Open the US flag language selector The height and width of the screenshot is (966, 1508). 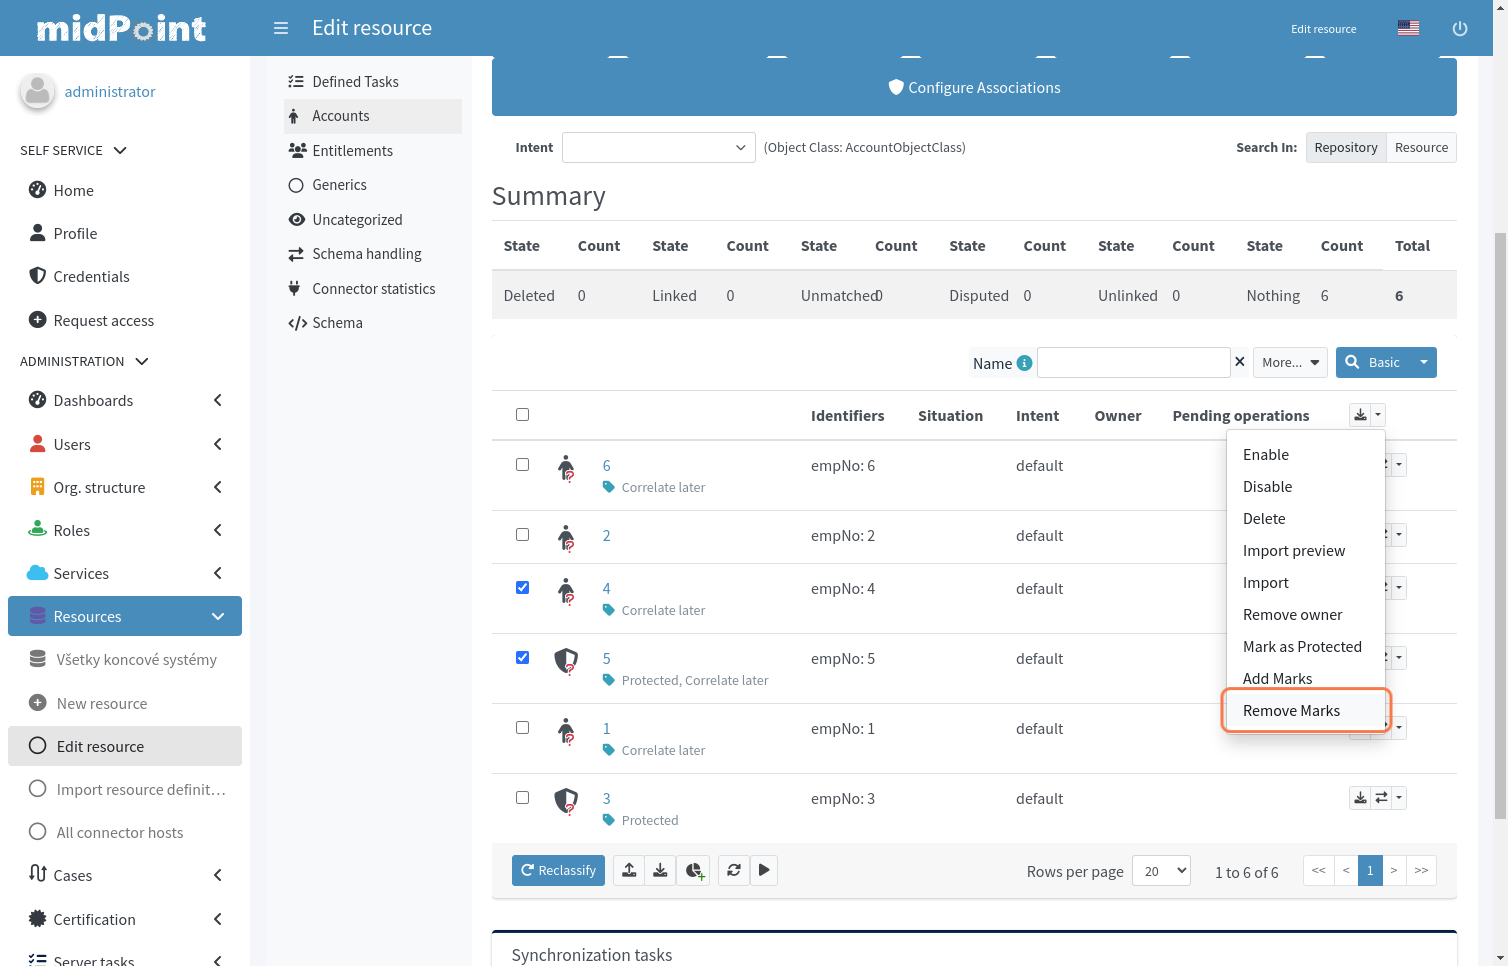click(x=1408, y=28)
